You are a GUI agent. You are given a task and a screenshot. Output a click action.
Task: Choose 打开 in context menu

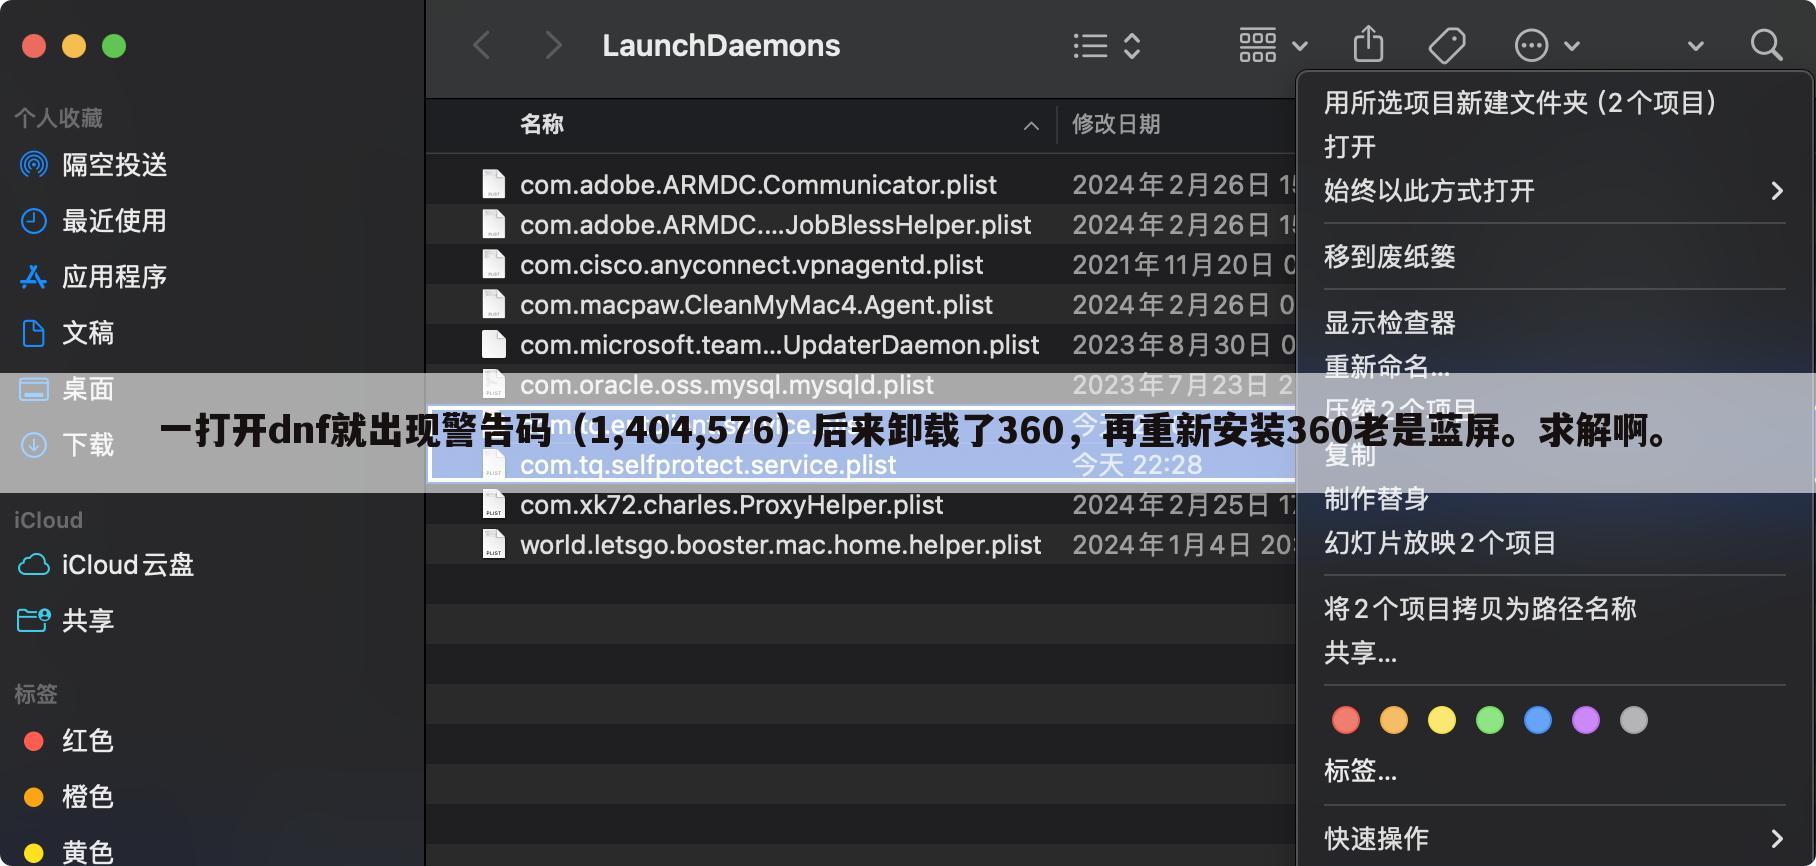1350,147
